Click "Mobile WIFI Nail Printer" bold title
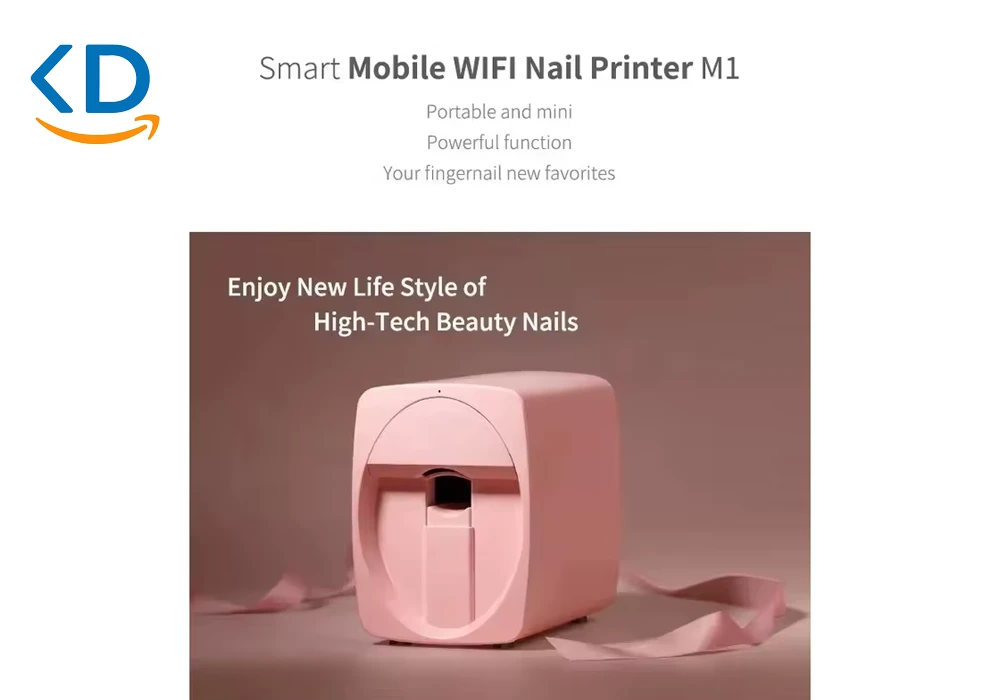Image resolution: width=1000 pixels, height=700 pixels. click(x=520, y=68)
